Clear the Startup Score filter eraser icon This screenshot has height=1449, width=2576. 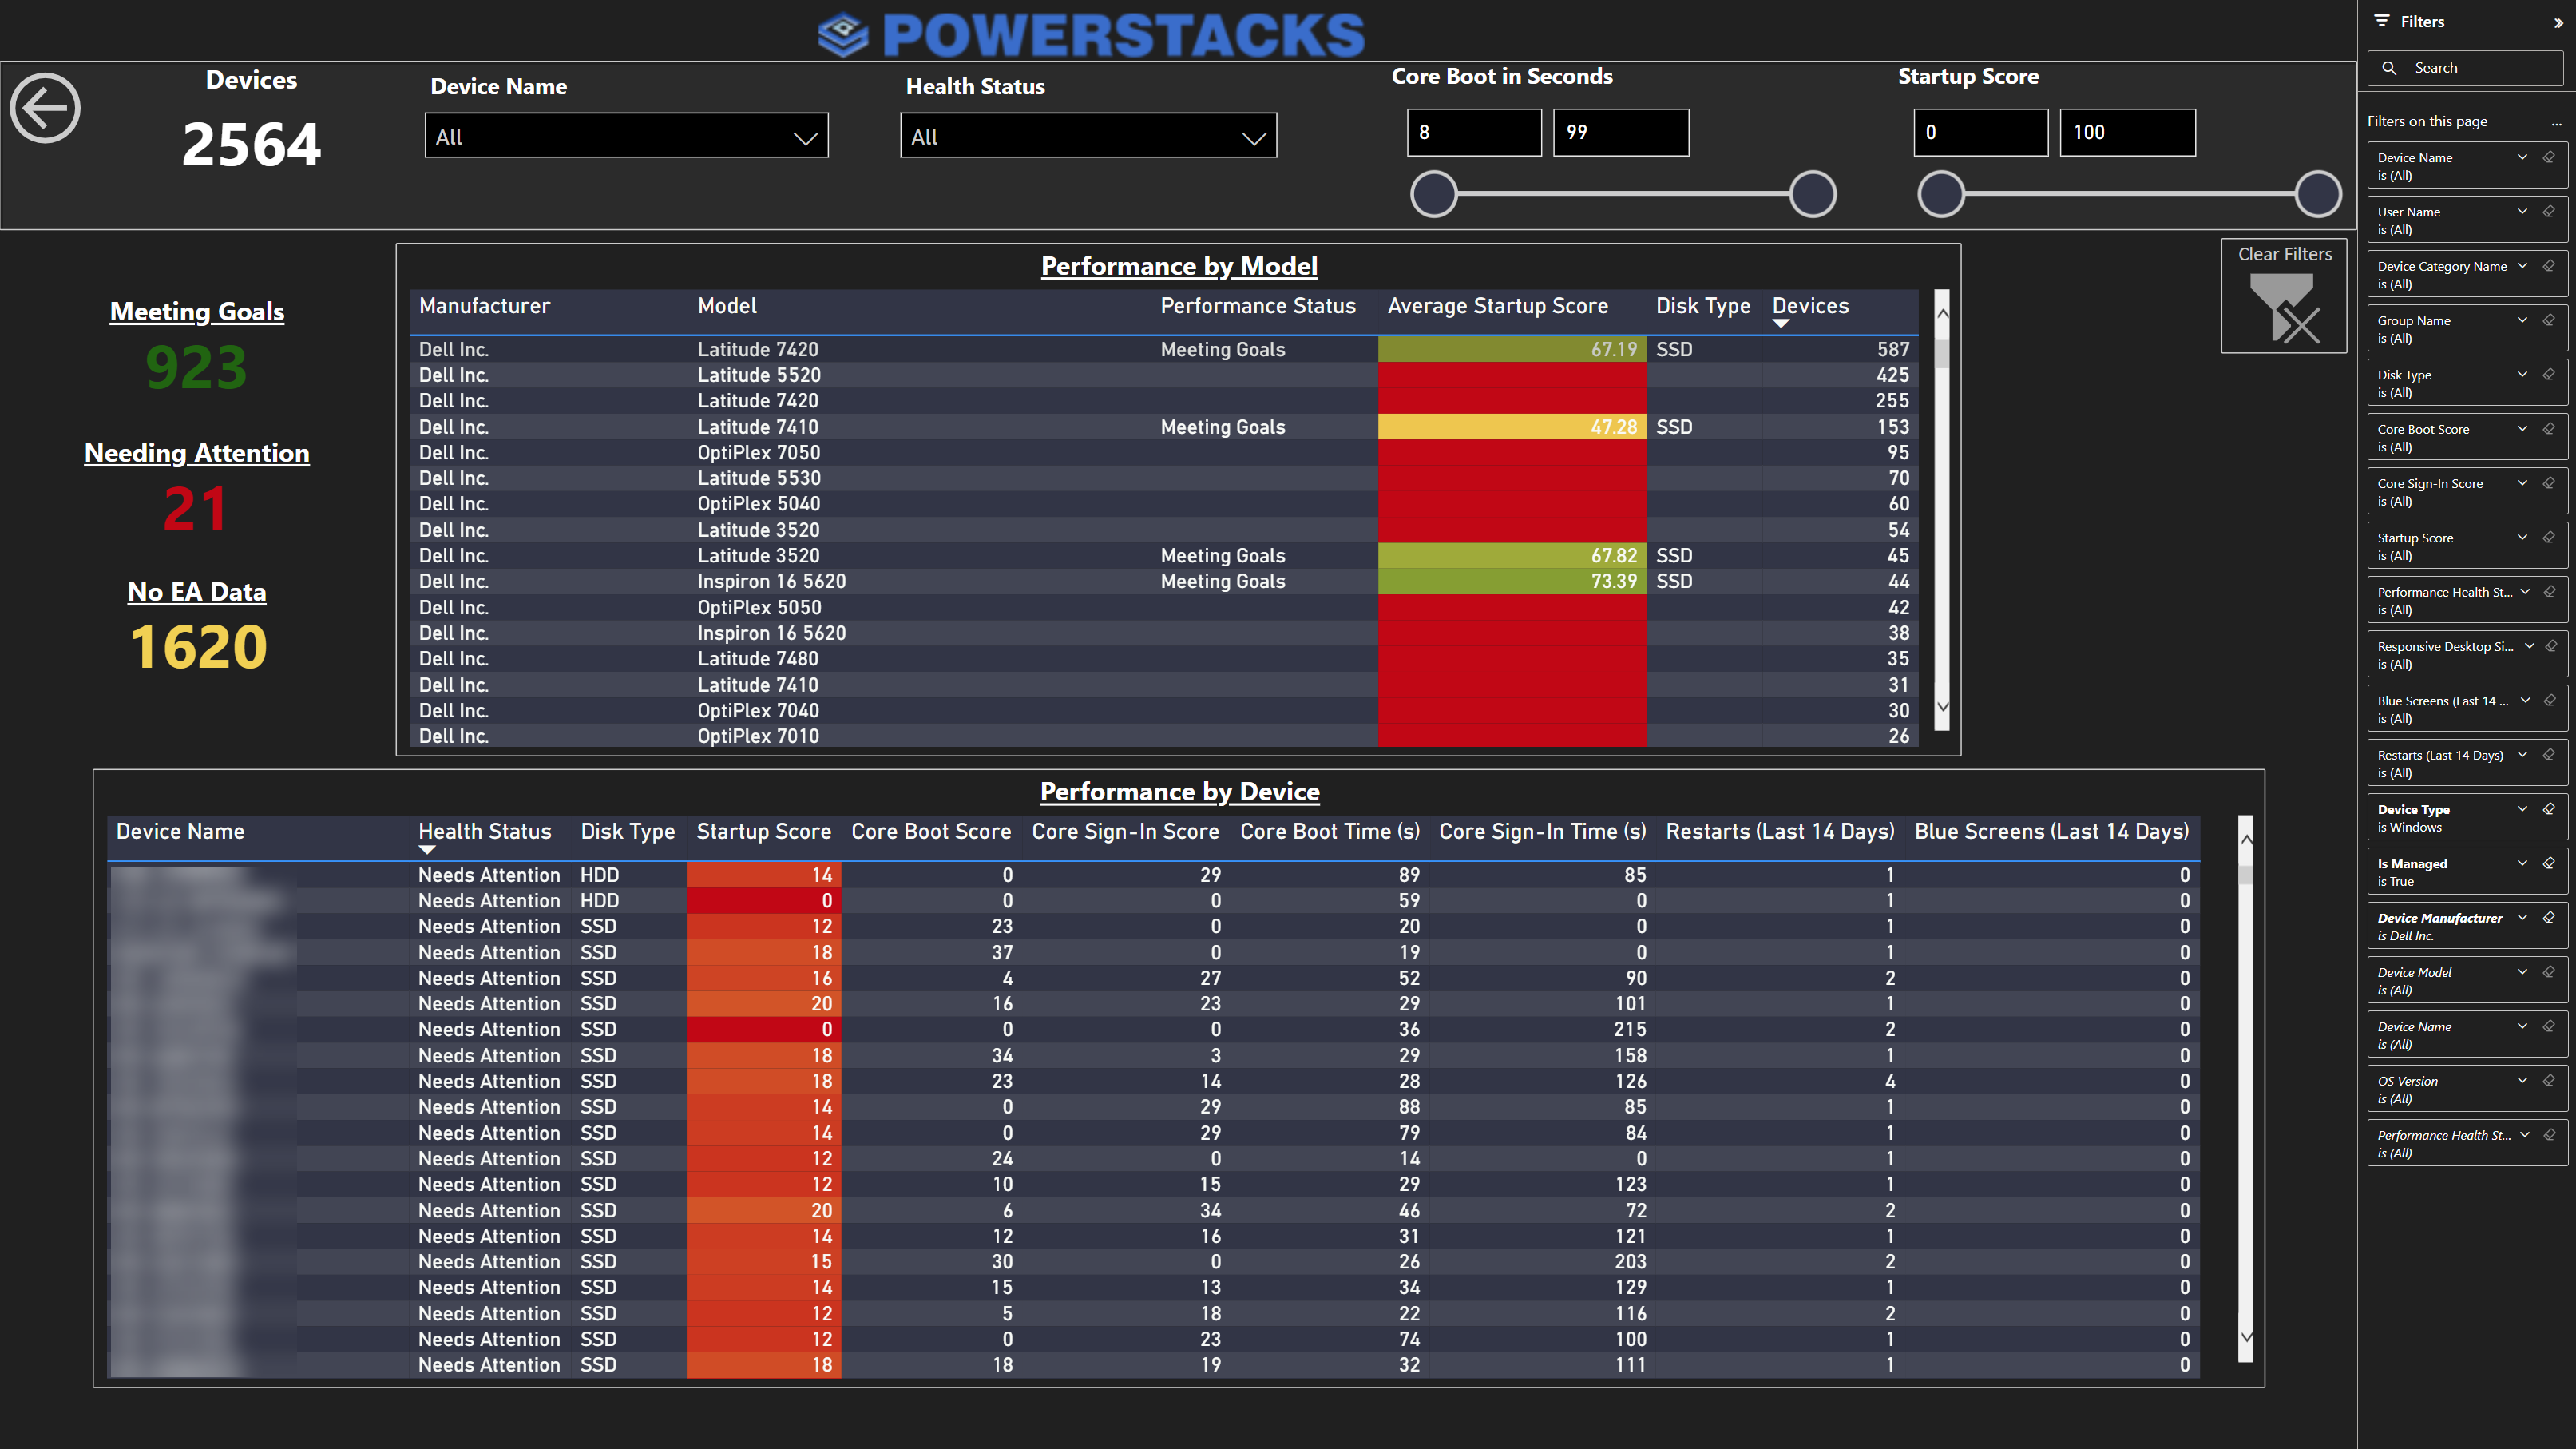[2549, 537]
